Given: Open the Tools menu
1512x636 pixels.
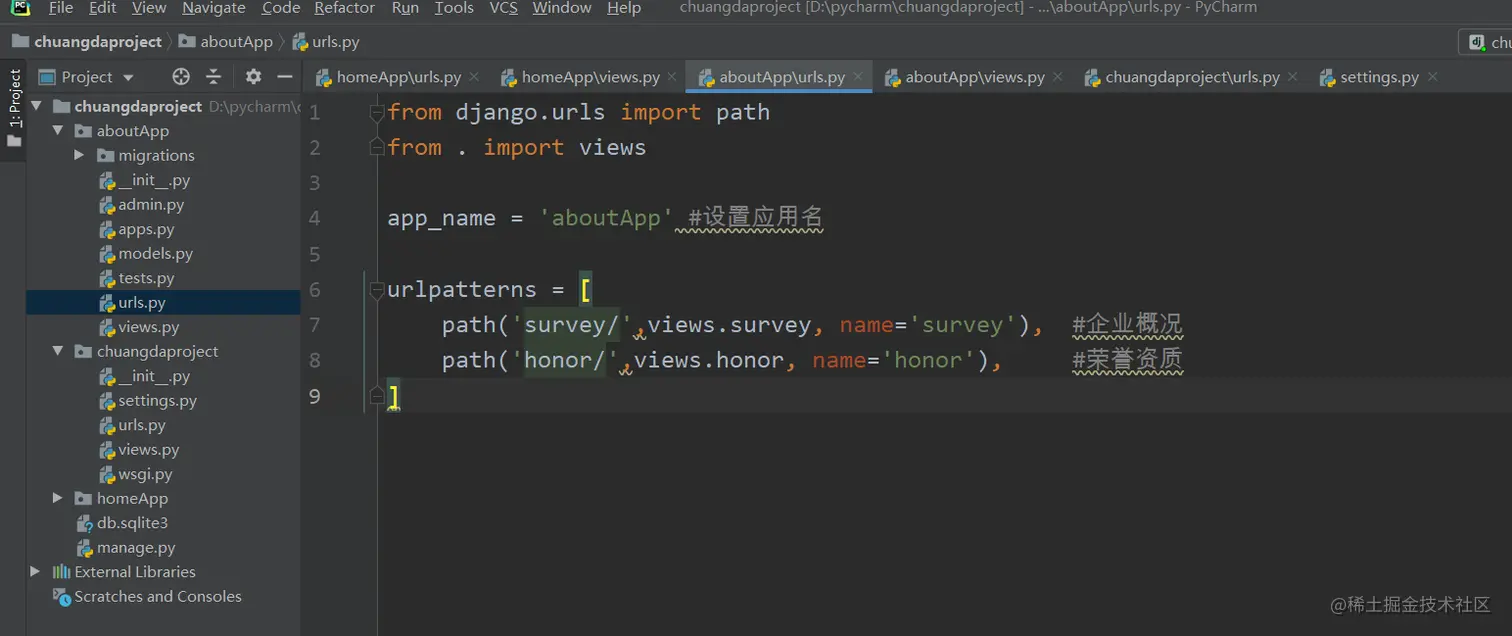Looking at the screenshot, I should click(x=454, y=8).
